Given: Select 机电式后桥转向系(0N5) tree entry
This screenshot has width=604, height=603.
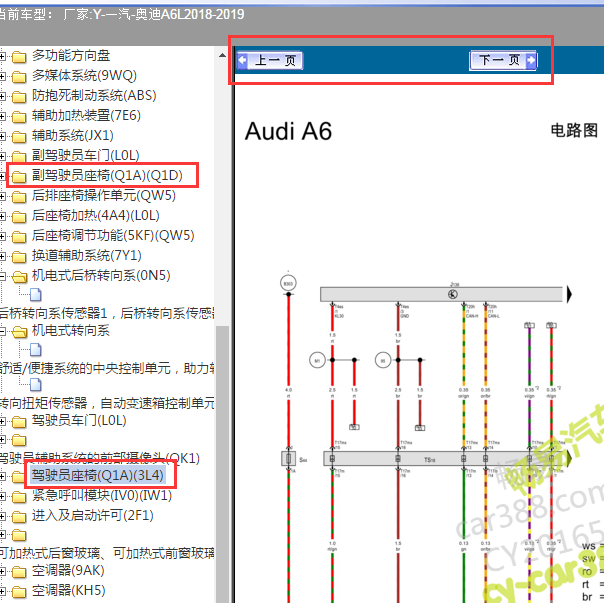Looking at the screenshot, I should click(x=101, y=275).
